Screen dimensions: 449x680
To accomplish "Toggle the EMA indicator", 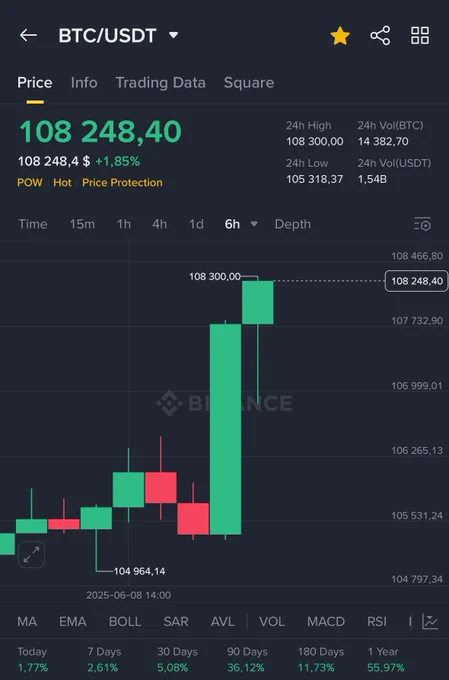I will [72, 621].
